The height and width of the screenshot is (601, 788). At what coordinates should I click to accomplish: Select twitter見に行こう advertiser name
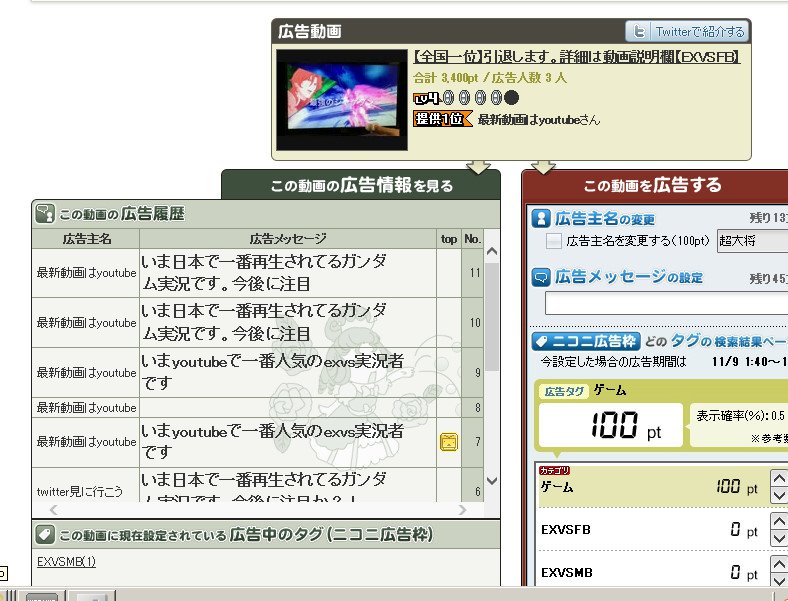[79, 491]
